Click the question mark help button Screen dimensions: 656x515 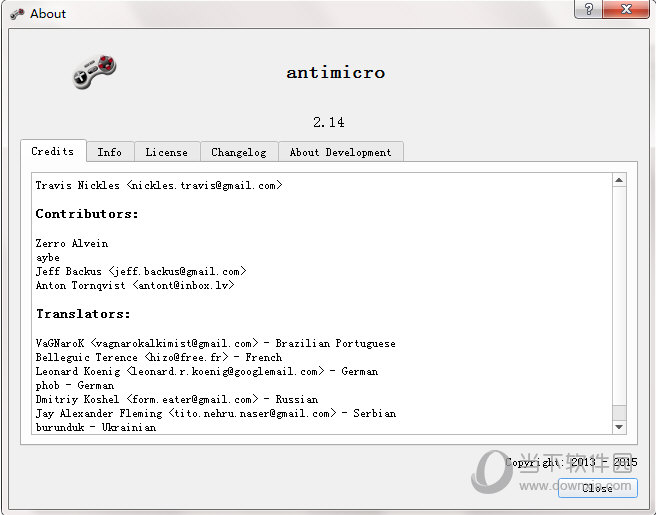pos(589,9)
